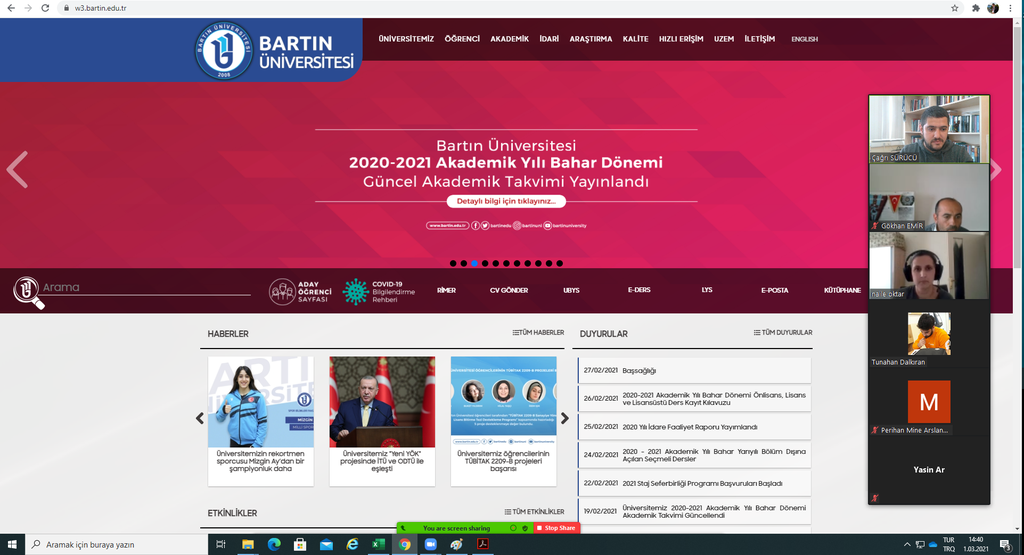Expand the ÖĞRENCİ menu
Viewport: 1024px width, 555px height.
tap(462, 39)
